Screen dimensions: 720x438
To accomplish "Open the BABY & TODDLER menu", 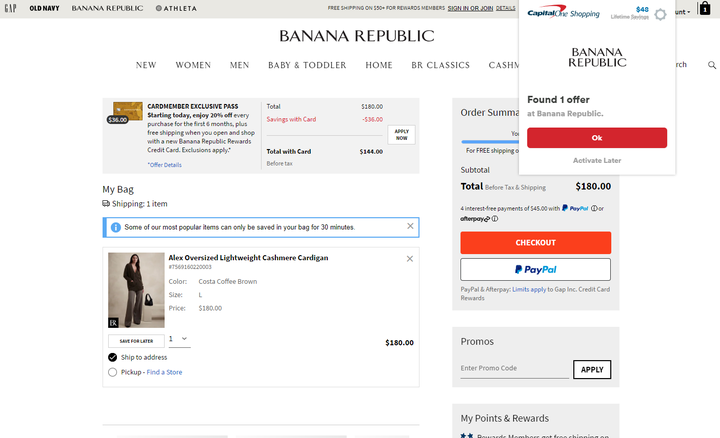I will click(x=307, y=65).
